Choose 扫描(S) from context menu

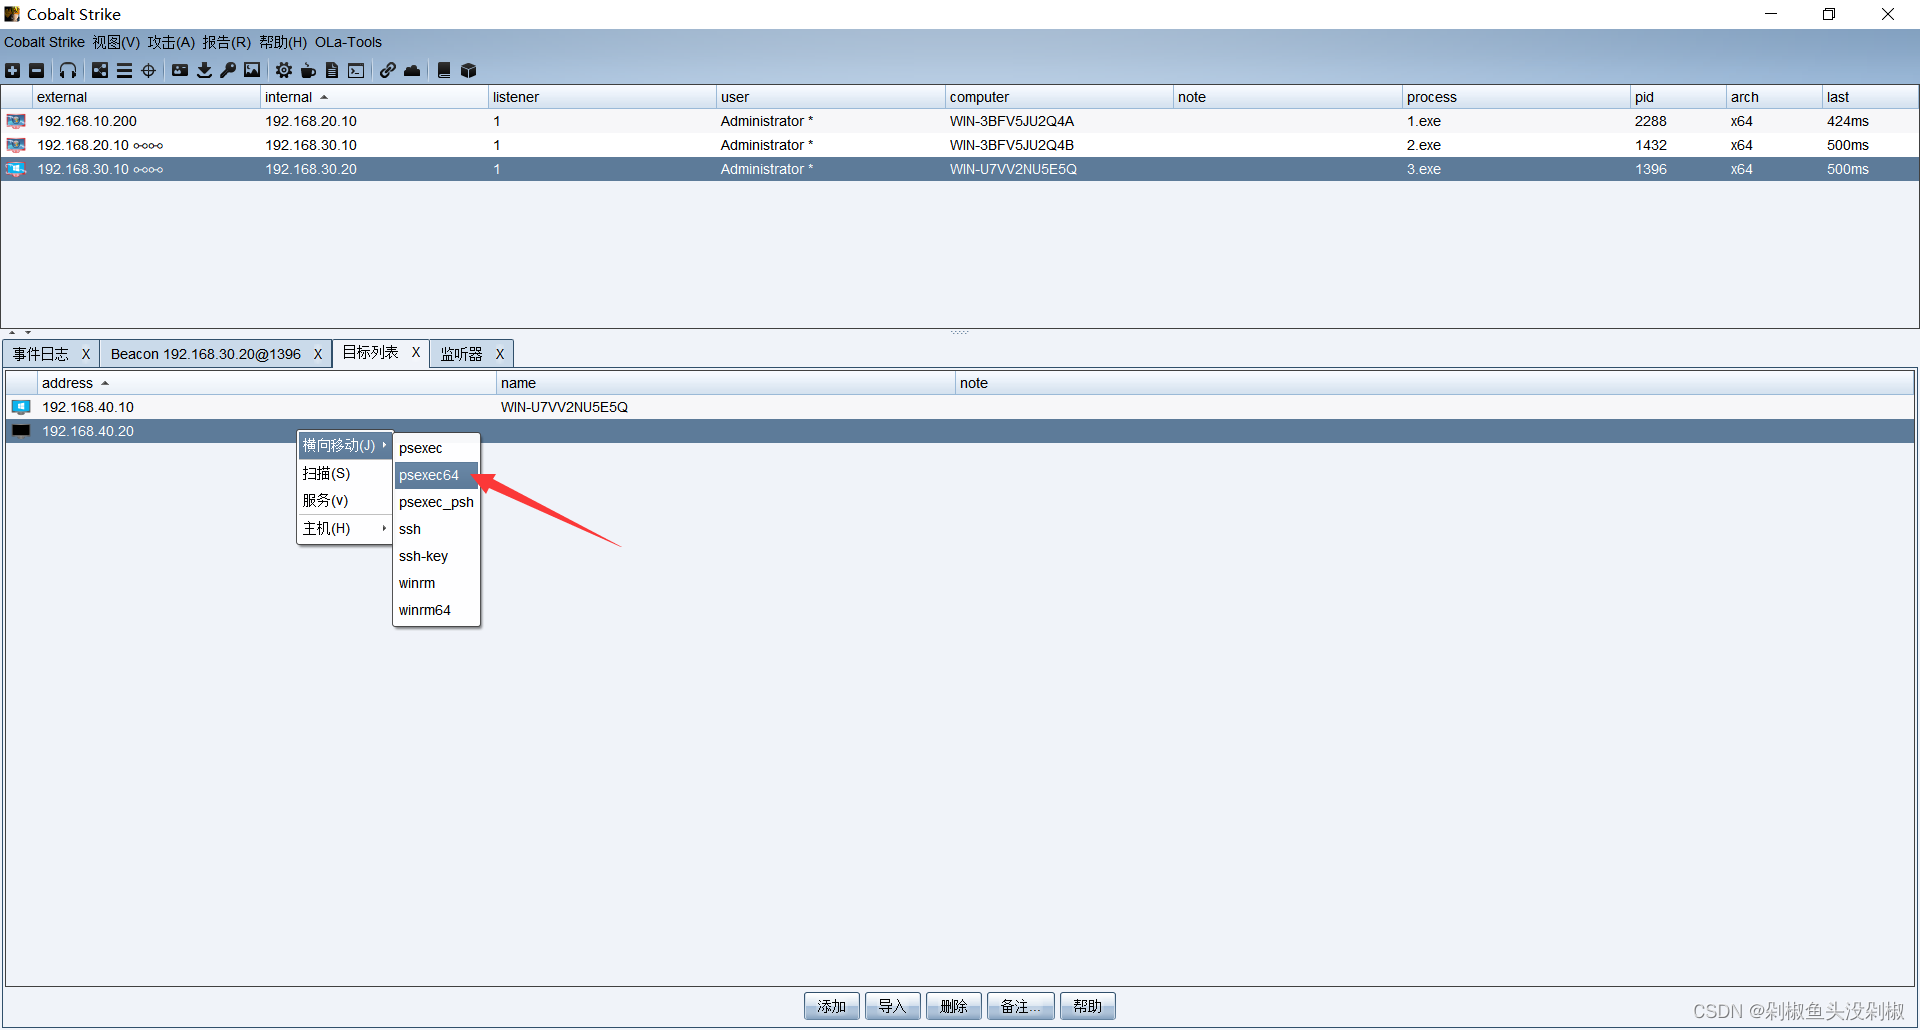[345, 473]
